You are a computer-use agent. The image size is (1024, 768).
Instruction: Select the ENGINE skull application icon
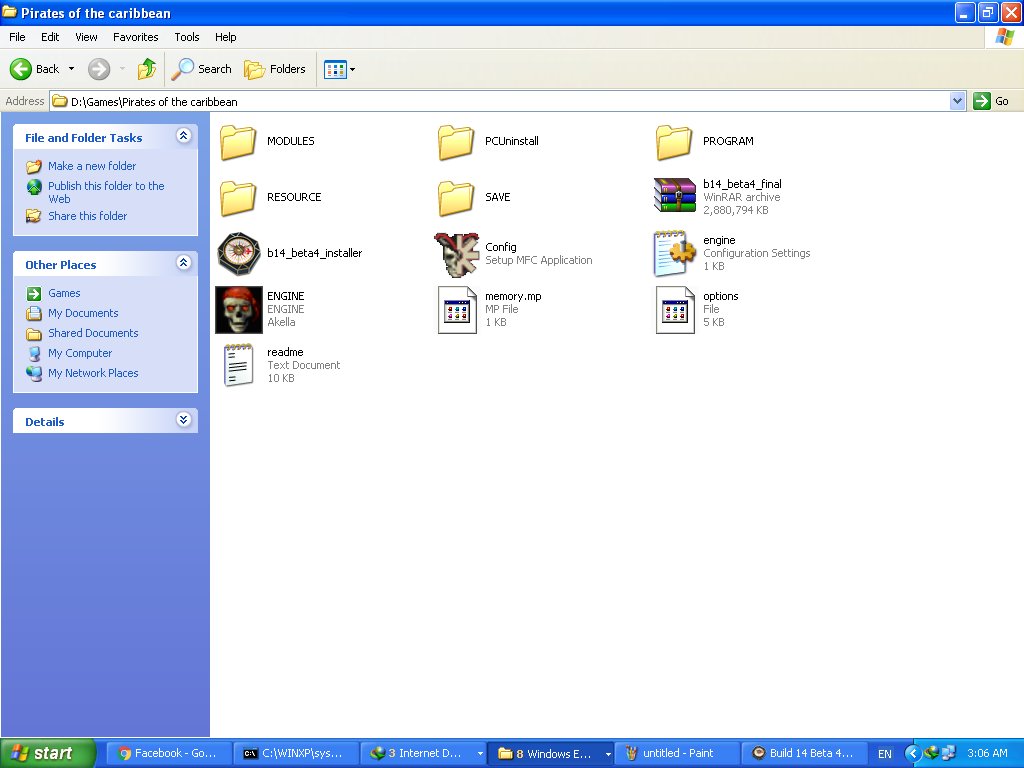point(239,310)
